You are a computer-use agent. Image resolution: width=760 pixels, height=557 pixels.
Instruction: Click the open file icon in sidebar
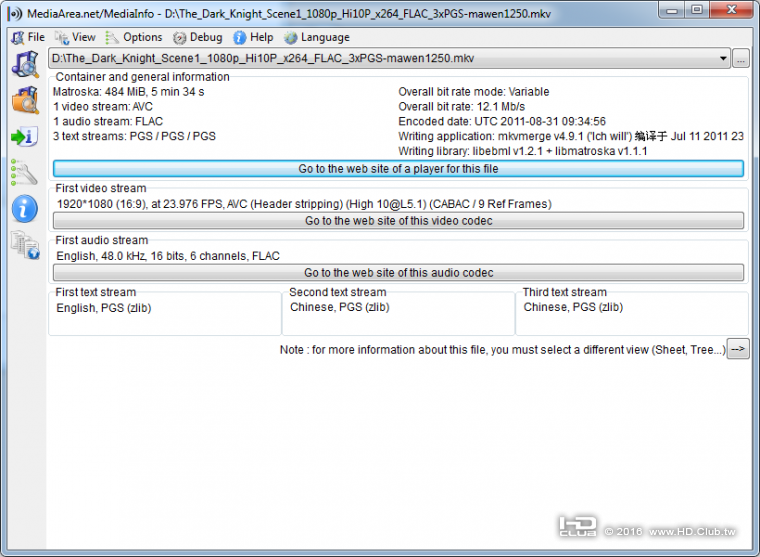point(25,64)
